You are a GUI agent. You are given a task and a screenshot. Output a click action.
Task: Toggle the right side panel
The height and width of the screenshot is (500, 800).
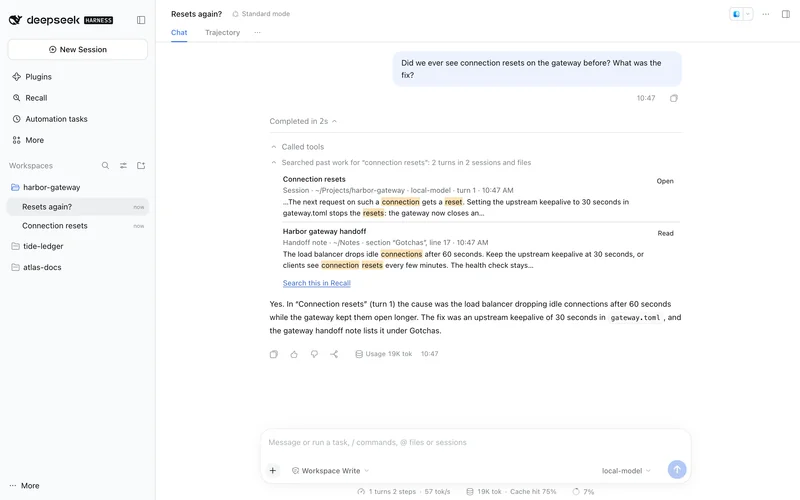point(786,14)
